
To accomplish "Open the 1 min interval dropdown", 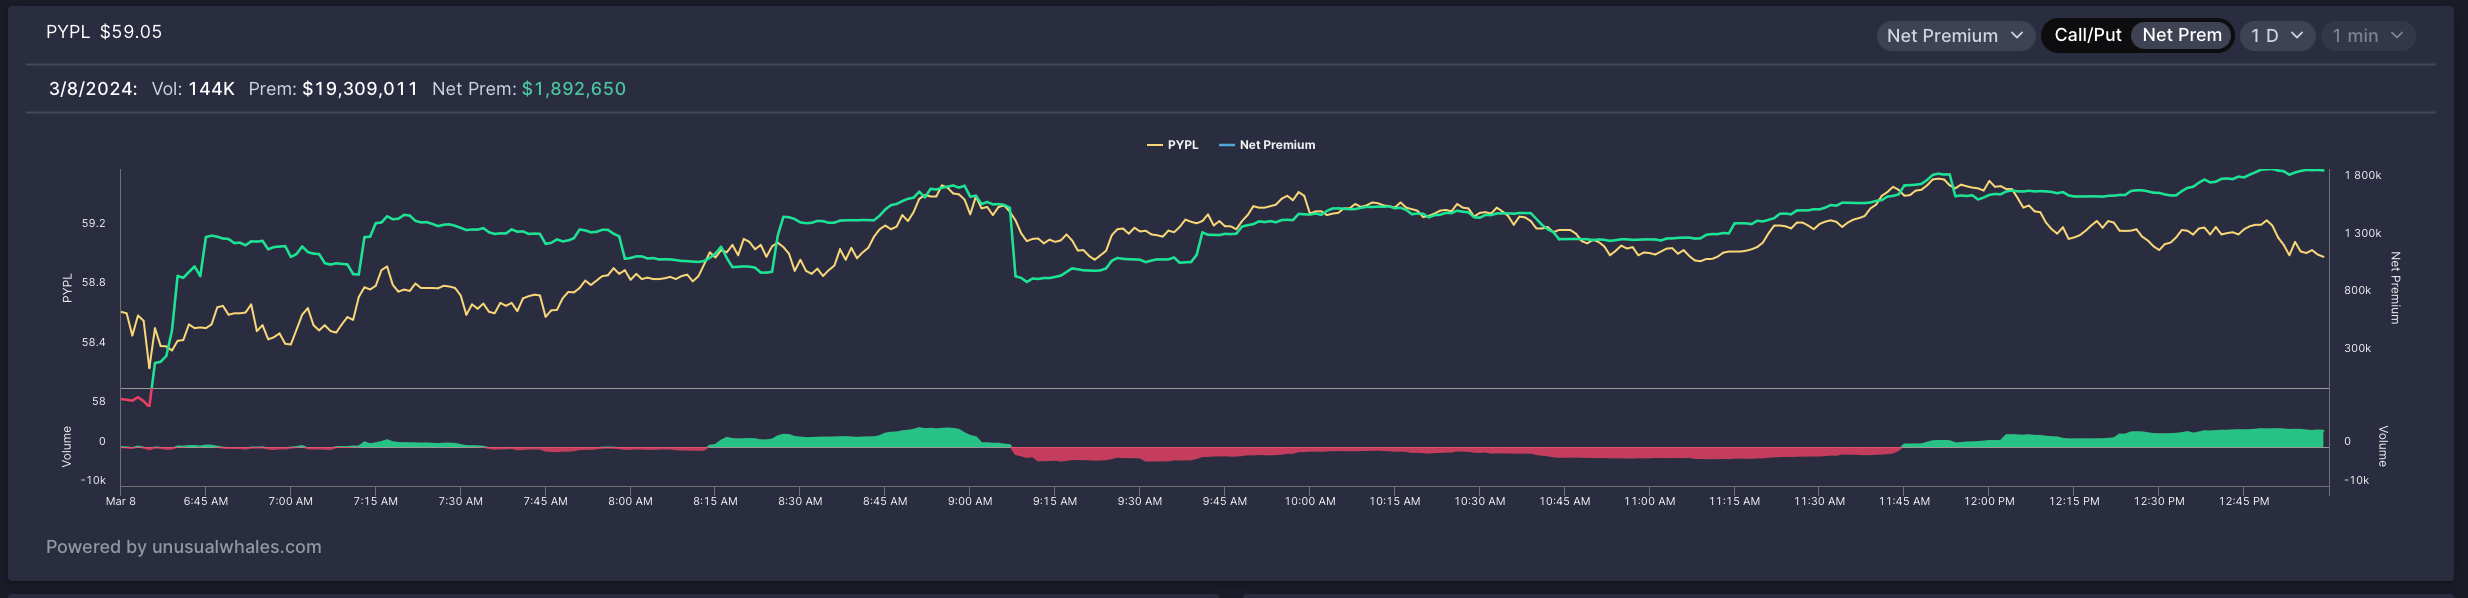I will tap(2367, 36).
